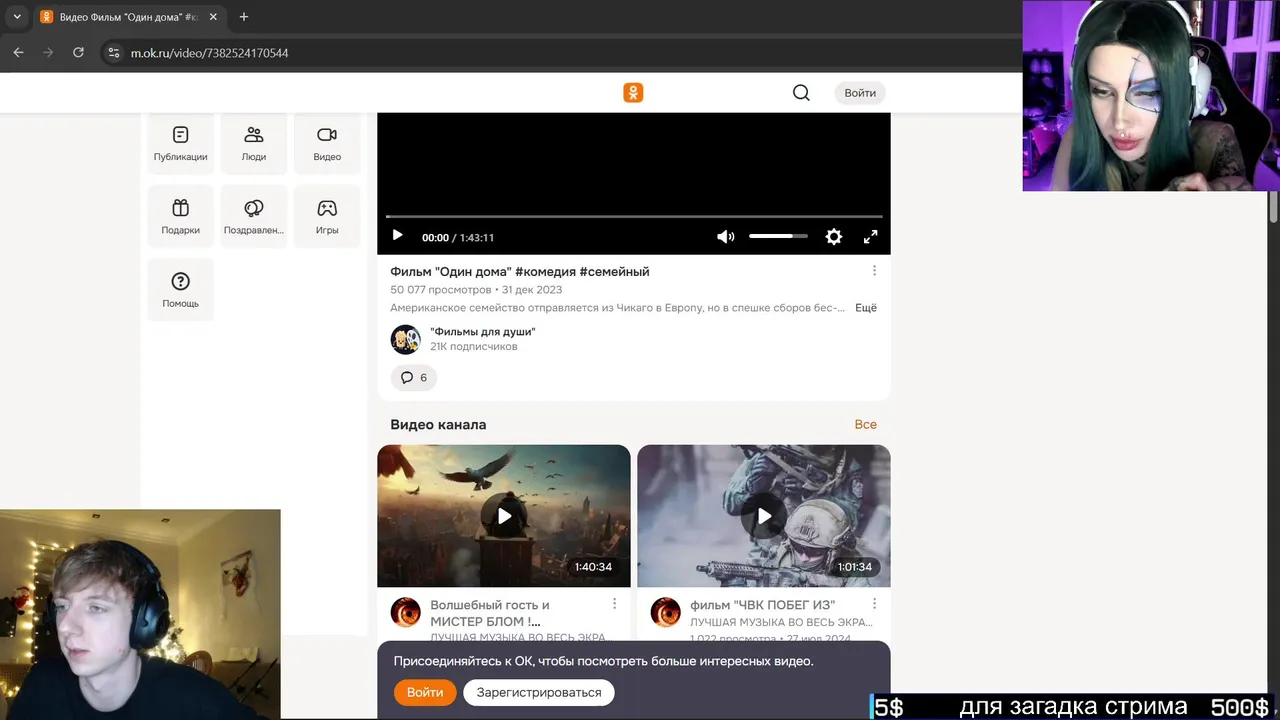Expand description with Ещё link

pyautogui.click(x=866, y=308)
